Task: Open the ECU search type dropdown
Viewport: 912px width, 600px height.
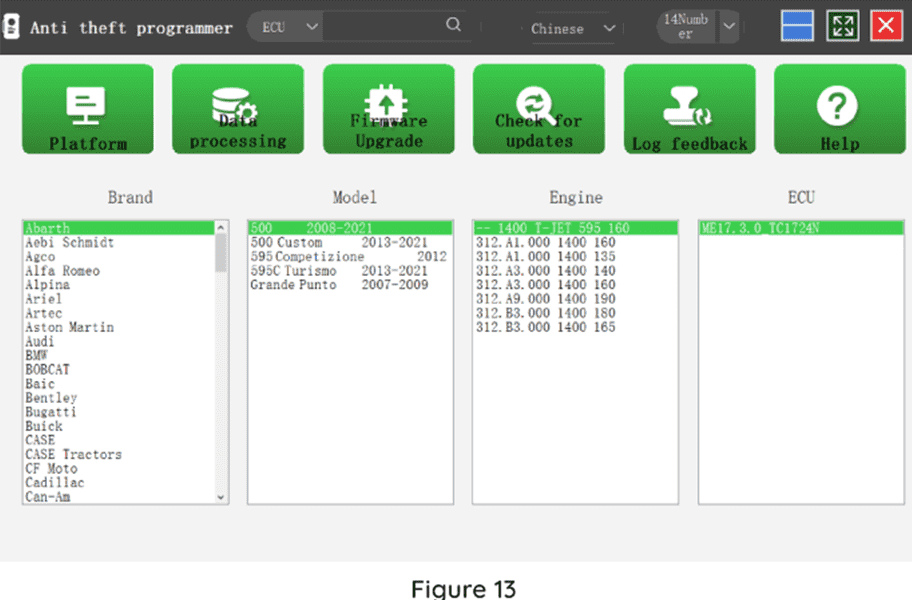Action: pos(285,27)
